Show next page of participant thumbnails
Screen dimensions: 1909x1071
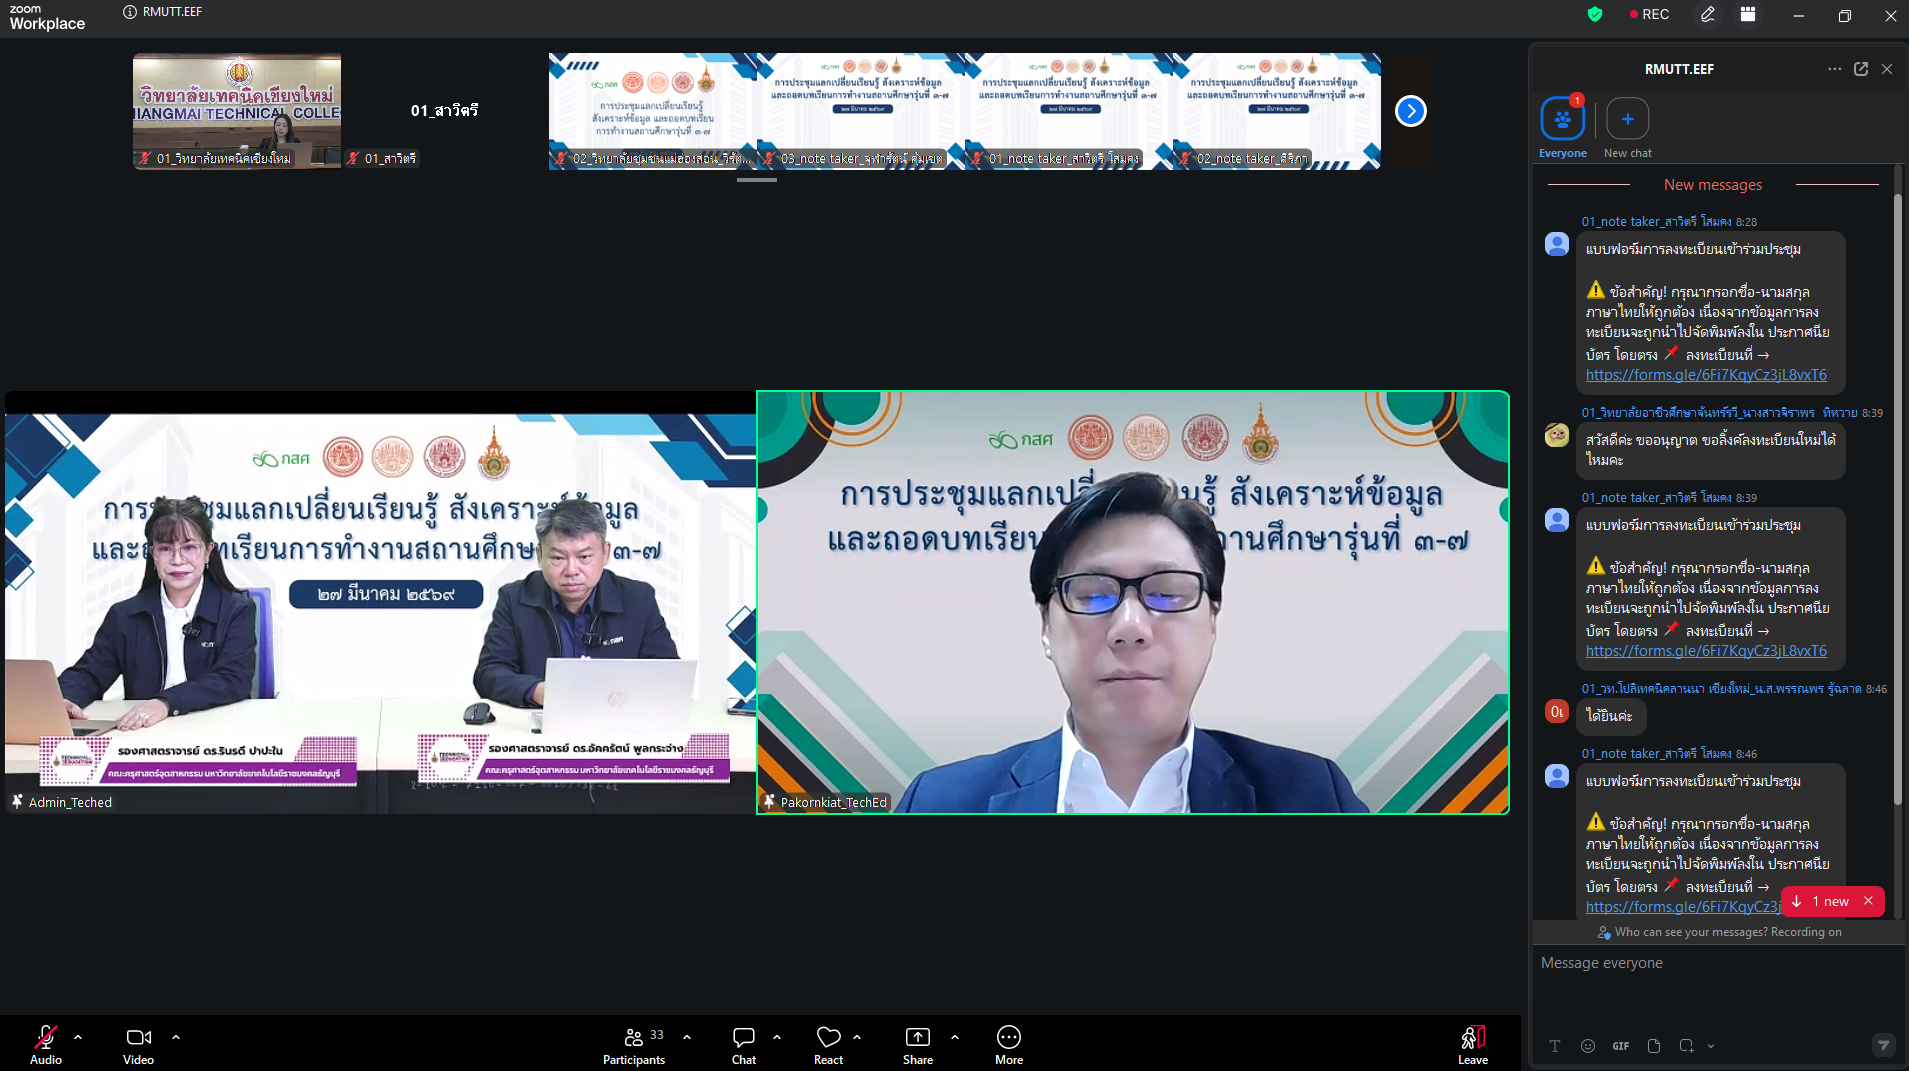click(1410, 111)
